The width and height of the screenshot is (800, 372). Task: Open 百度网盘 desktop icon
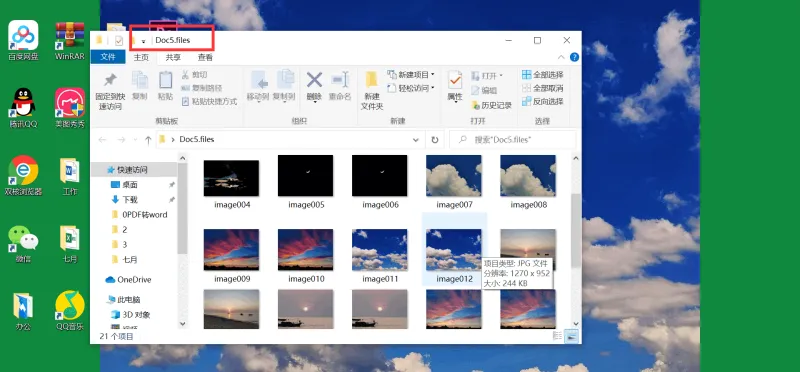click(x=23, y=40)
